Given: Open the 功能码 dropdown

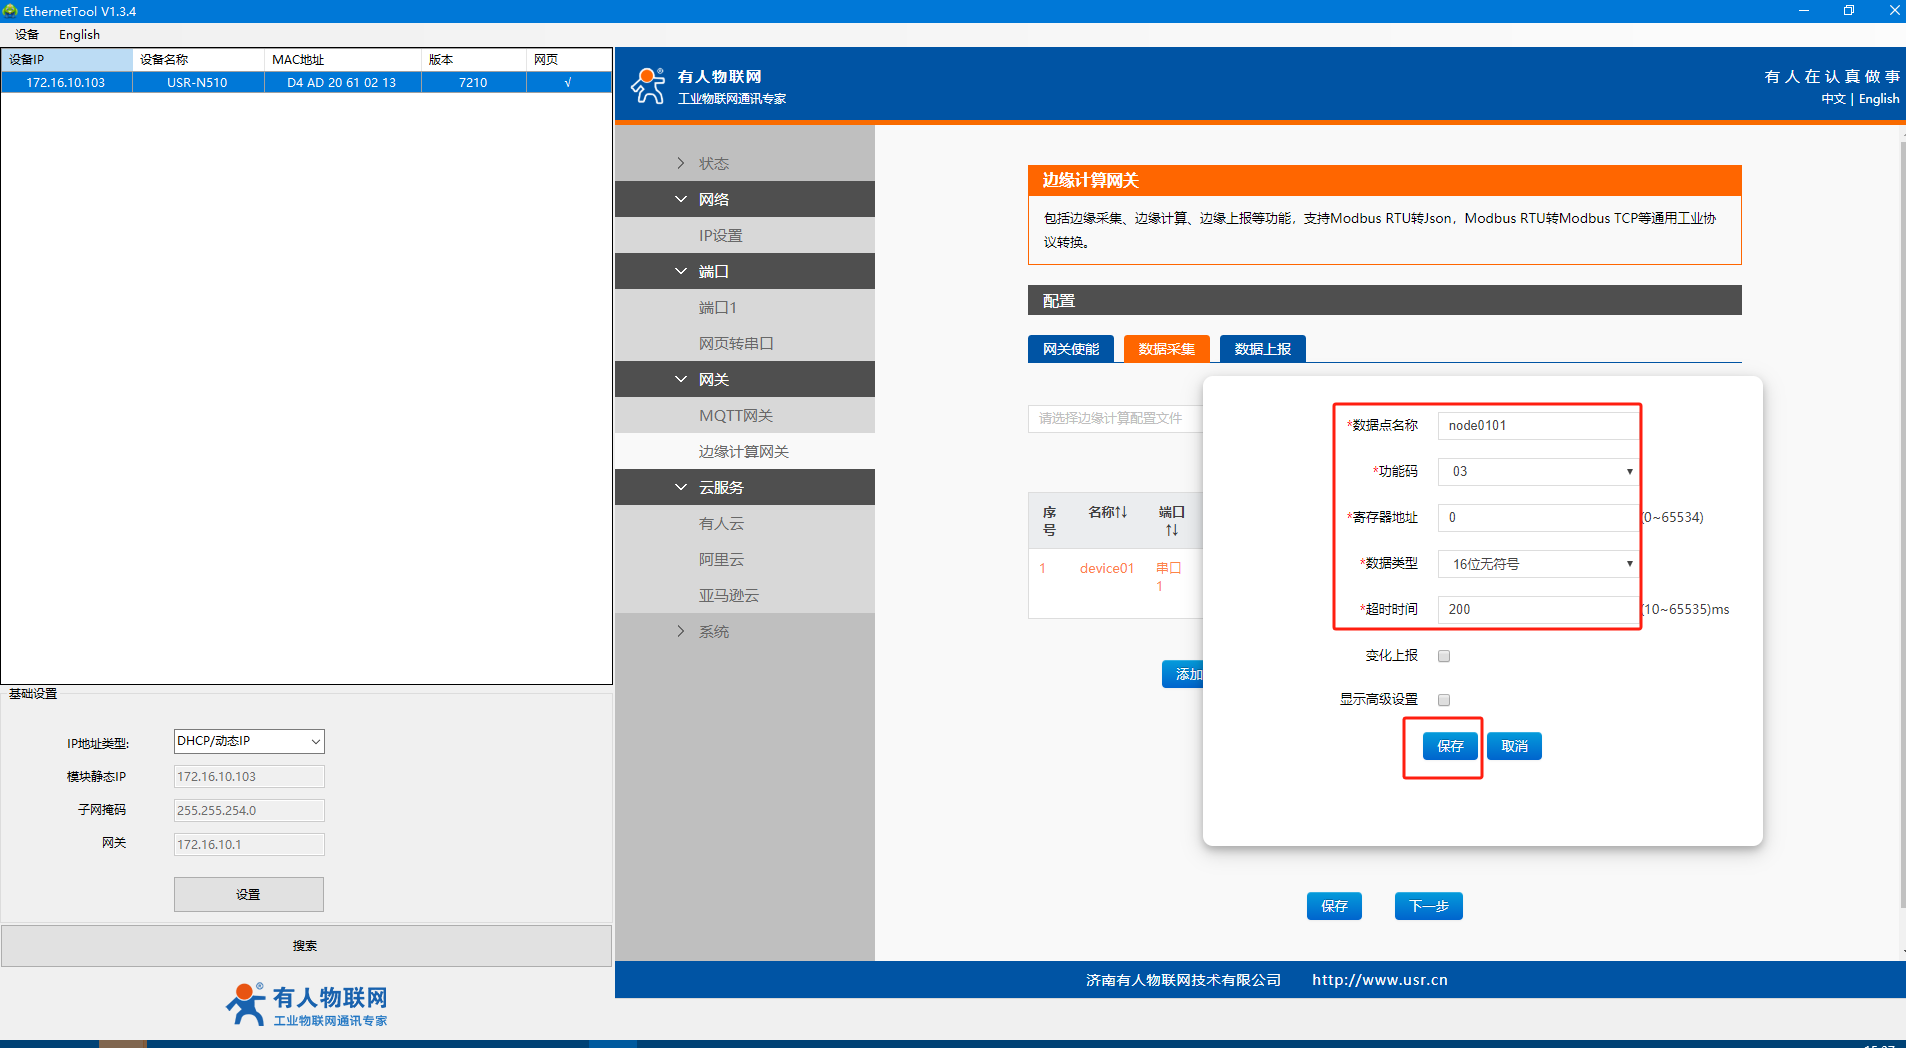Looking at the screenshot, I should click(1537, 471).
